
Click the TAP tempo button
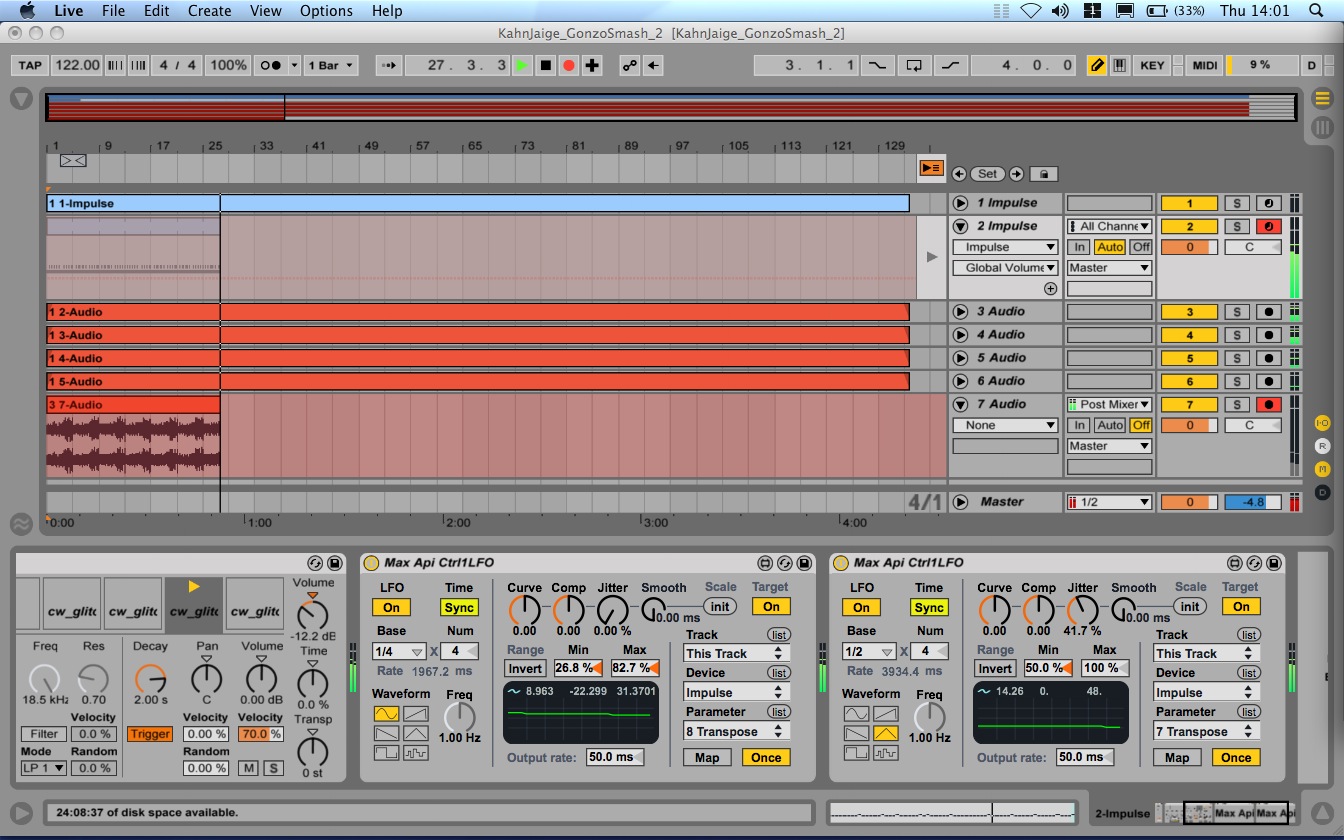[x=30, y=65]
